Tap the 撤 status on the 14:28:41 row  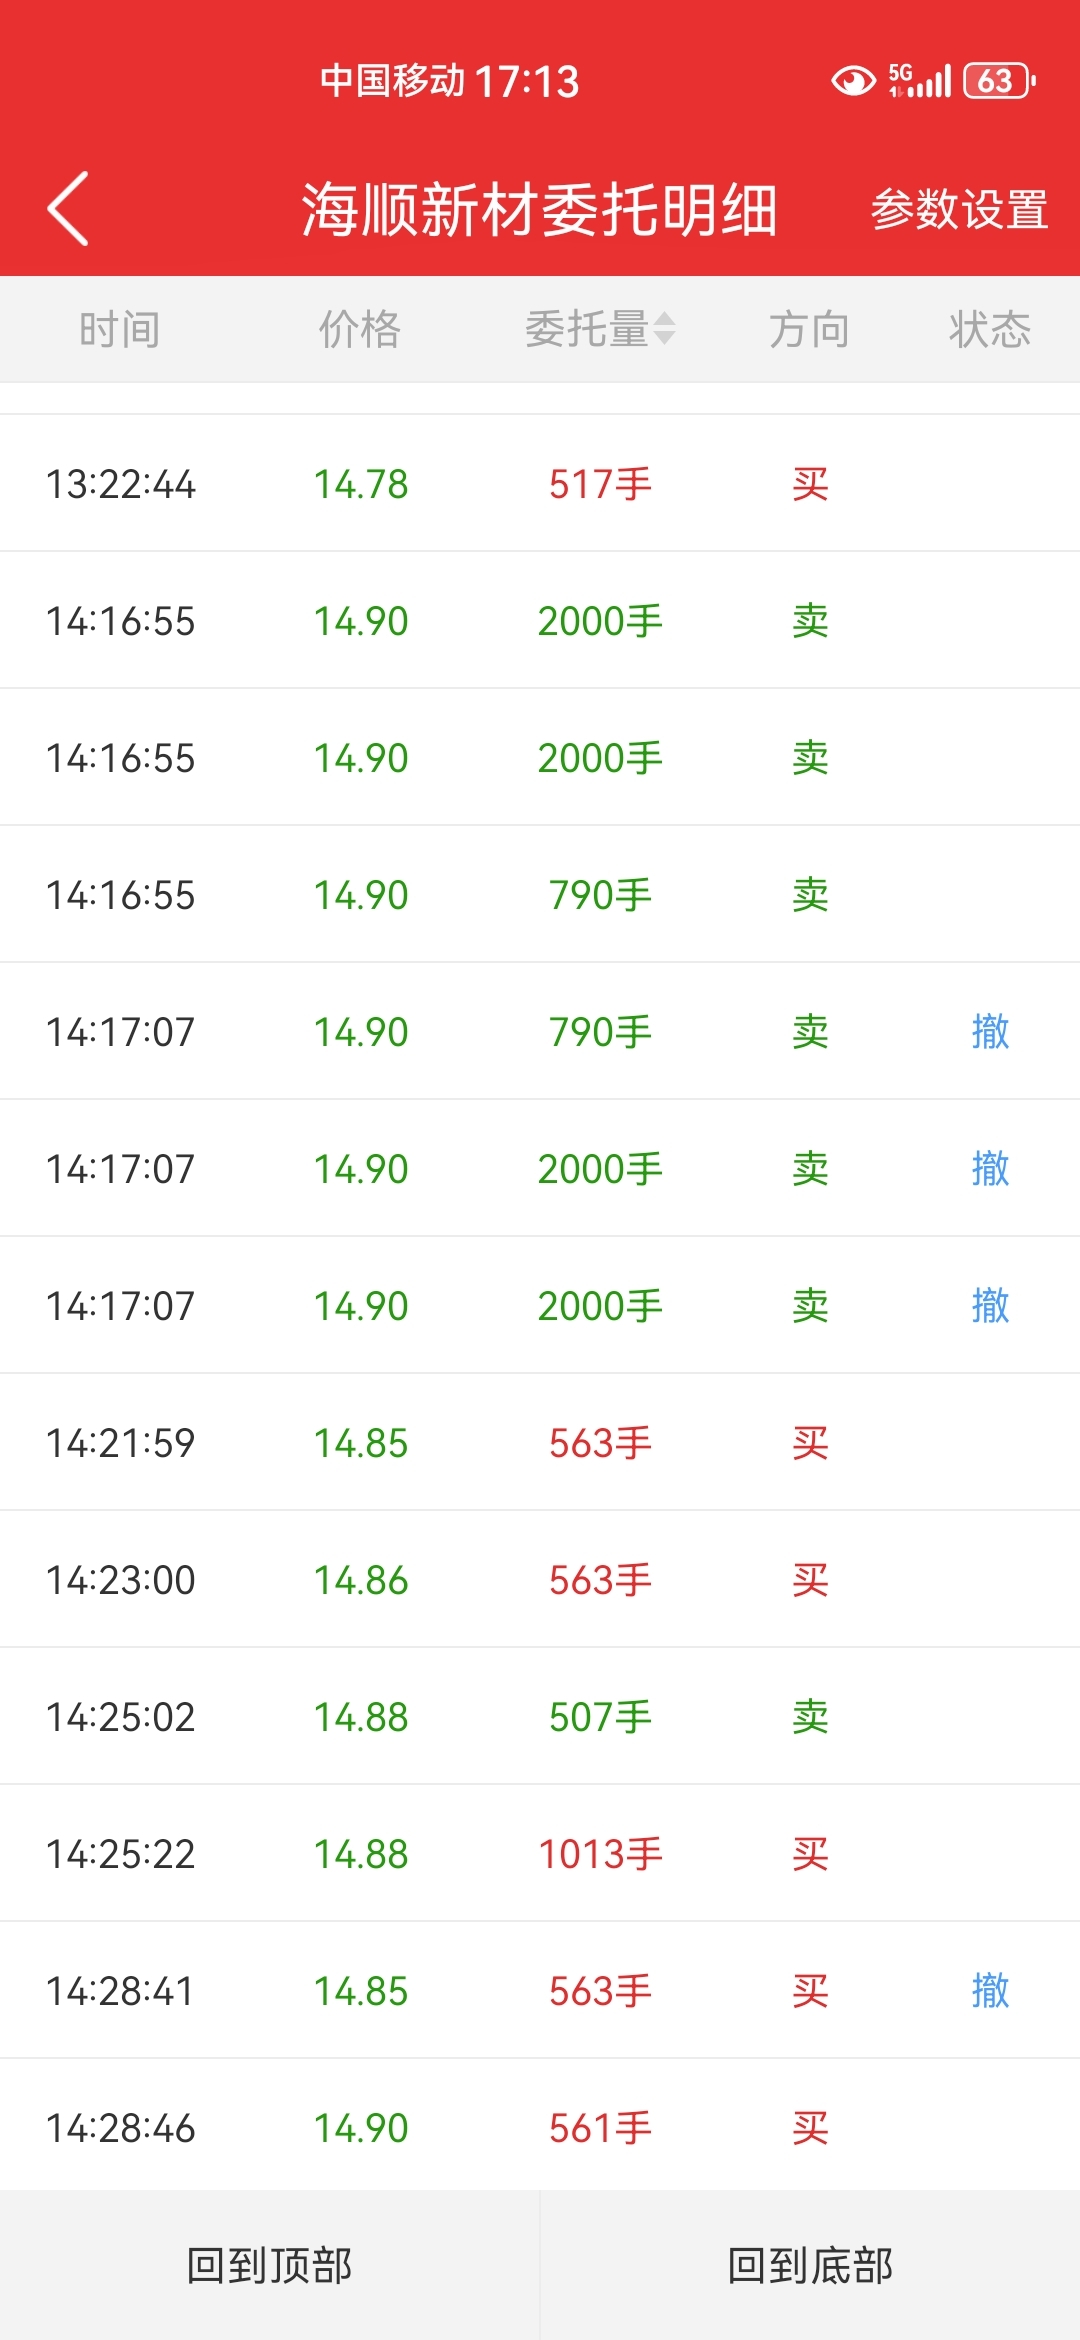coord(990,1990)
